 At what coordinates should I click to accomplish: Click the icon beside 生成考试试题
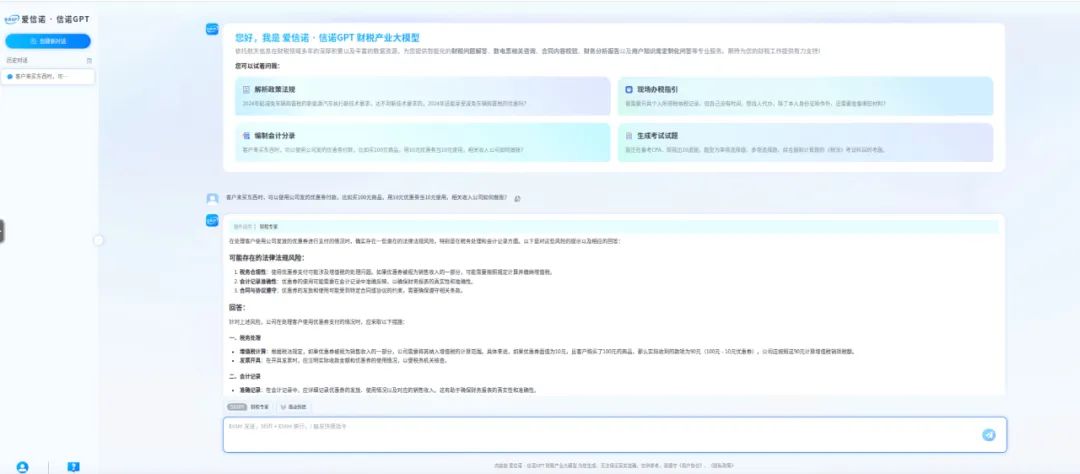pyautogui.click(x=629, y=136)
